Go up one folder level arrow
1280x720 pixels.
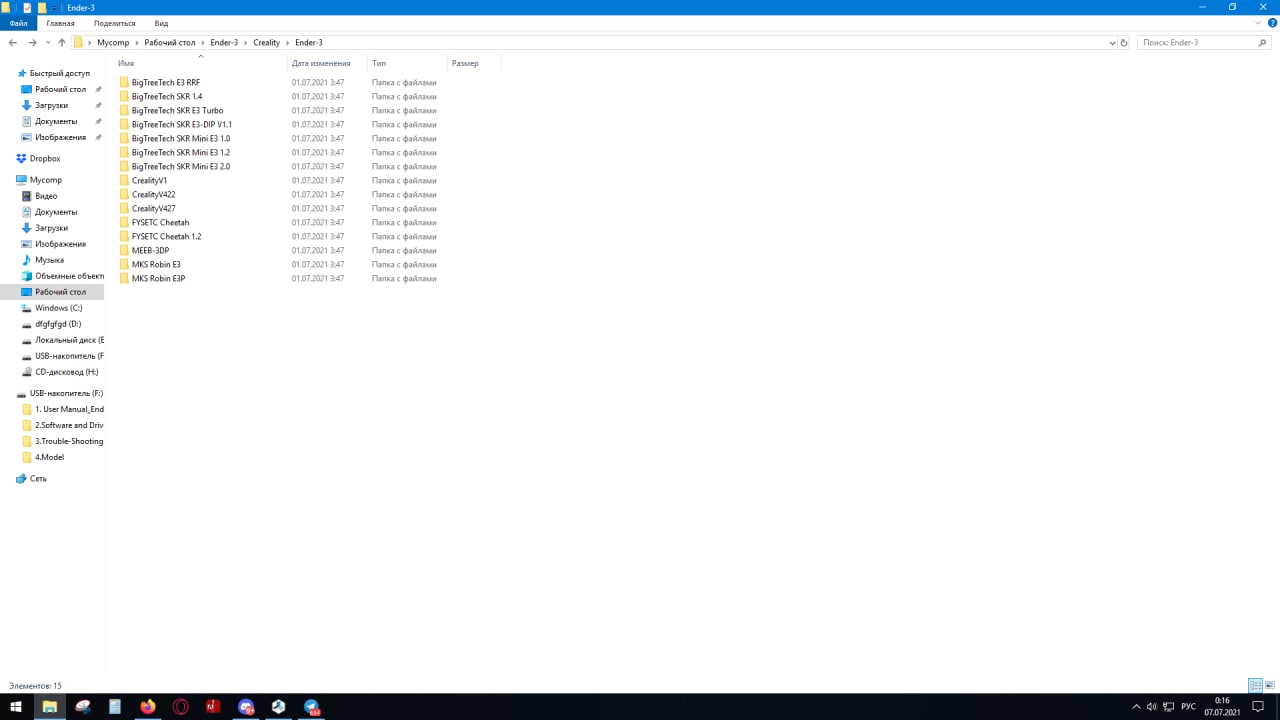[61, 43]
